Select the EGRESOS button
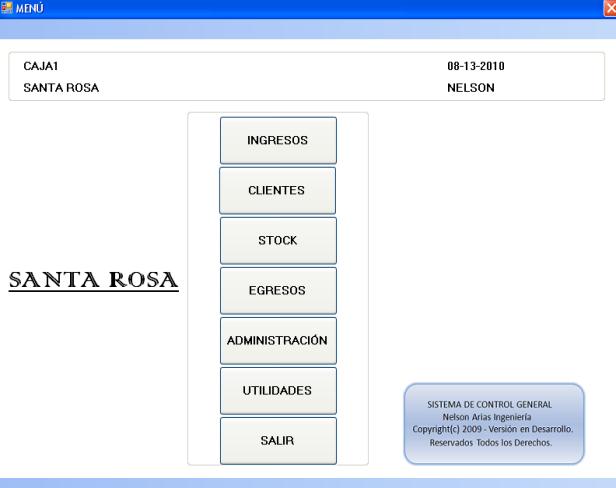 pos(277,290)
